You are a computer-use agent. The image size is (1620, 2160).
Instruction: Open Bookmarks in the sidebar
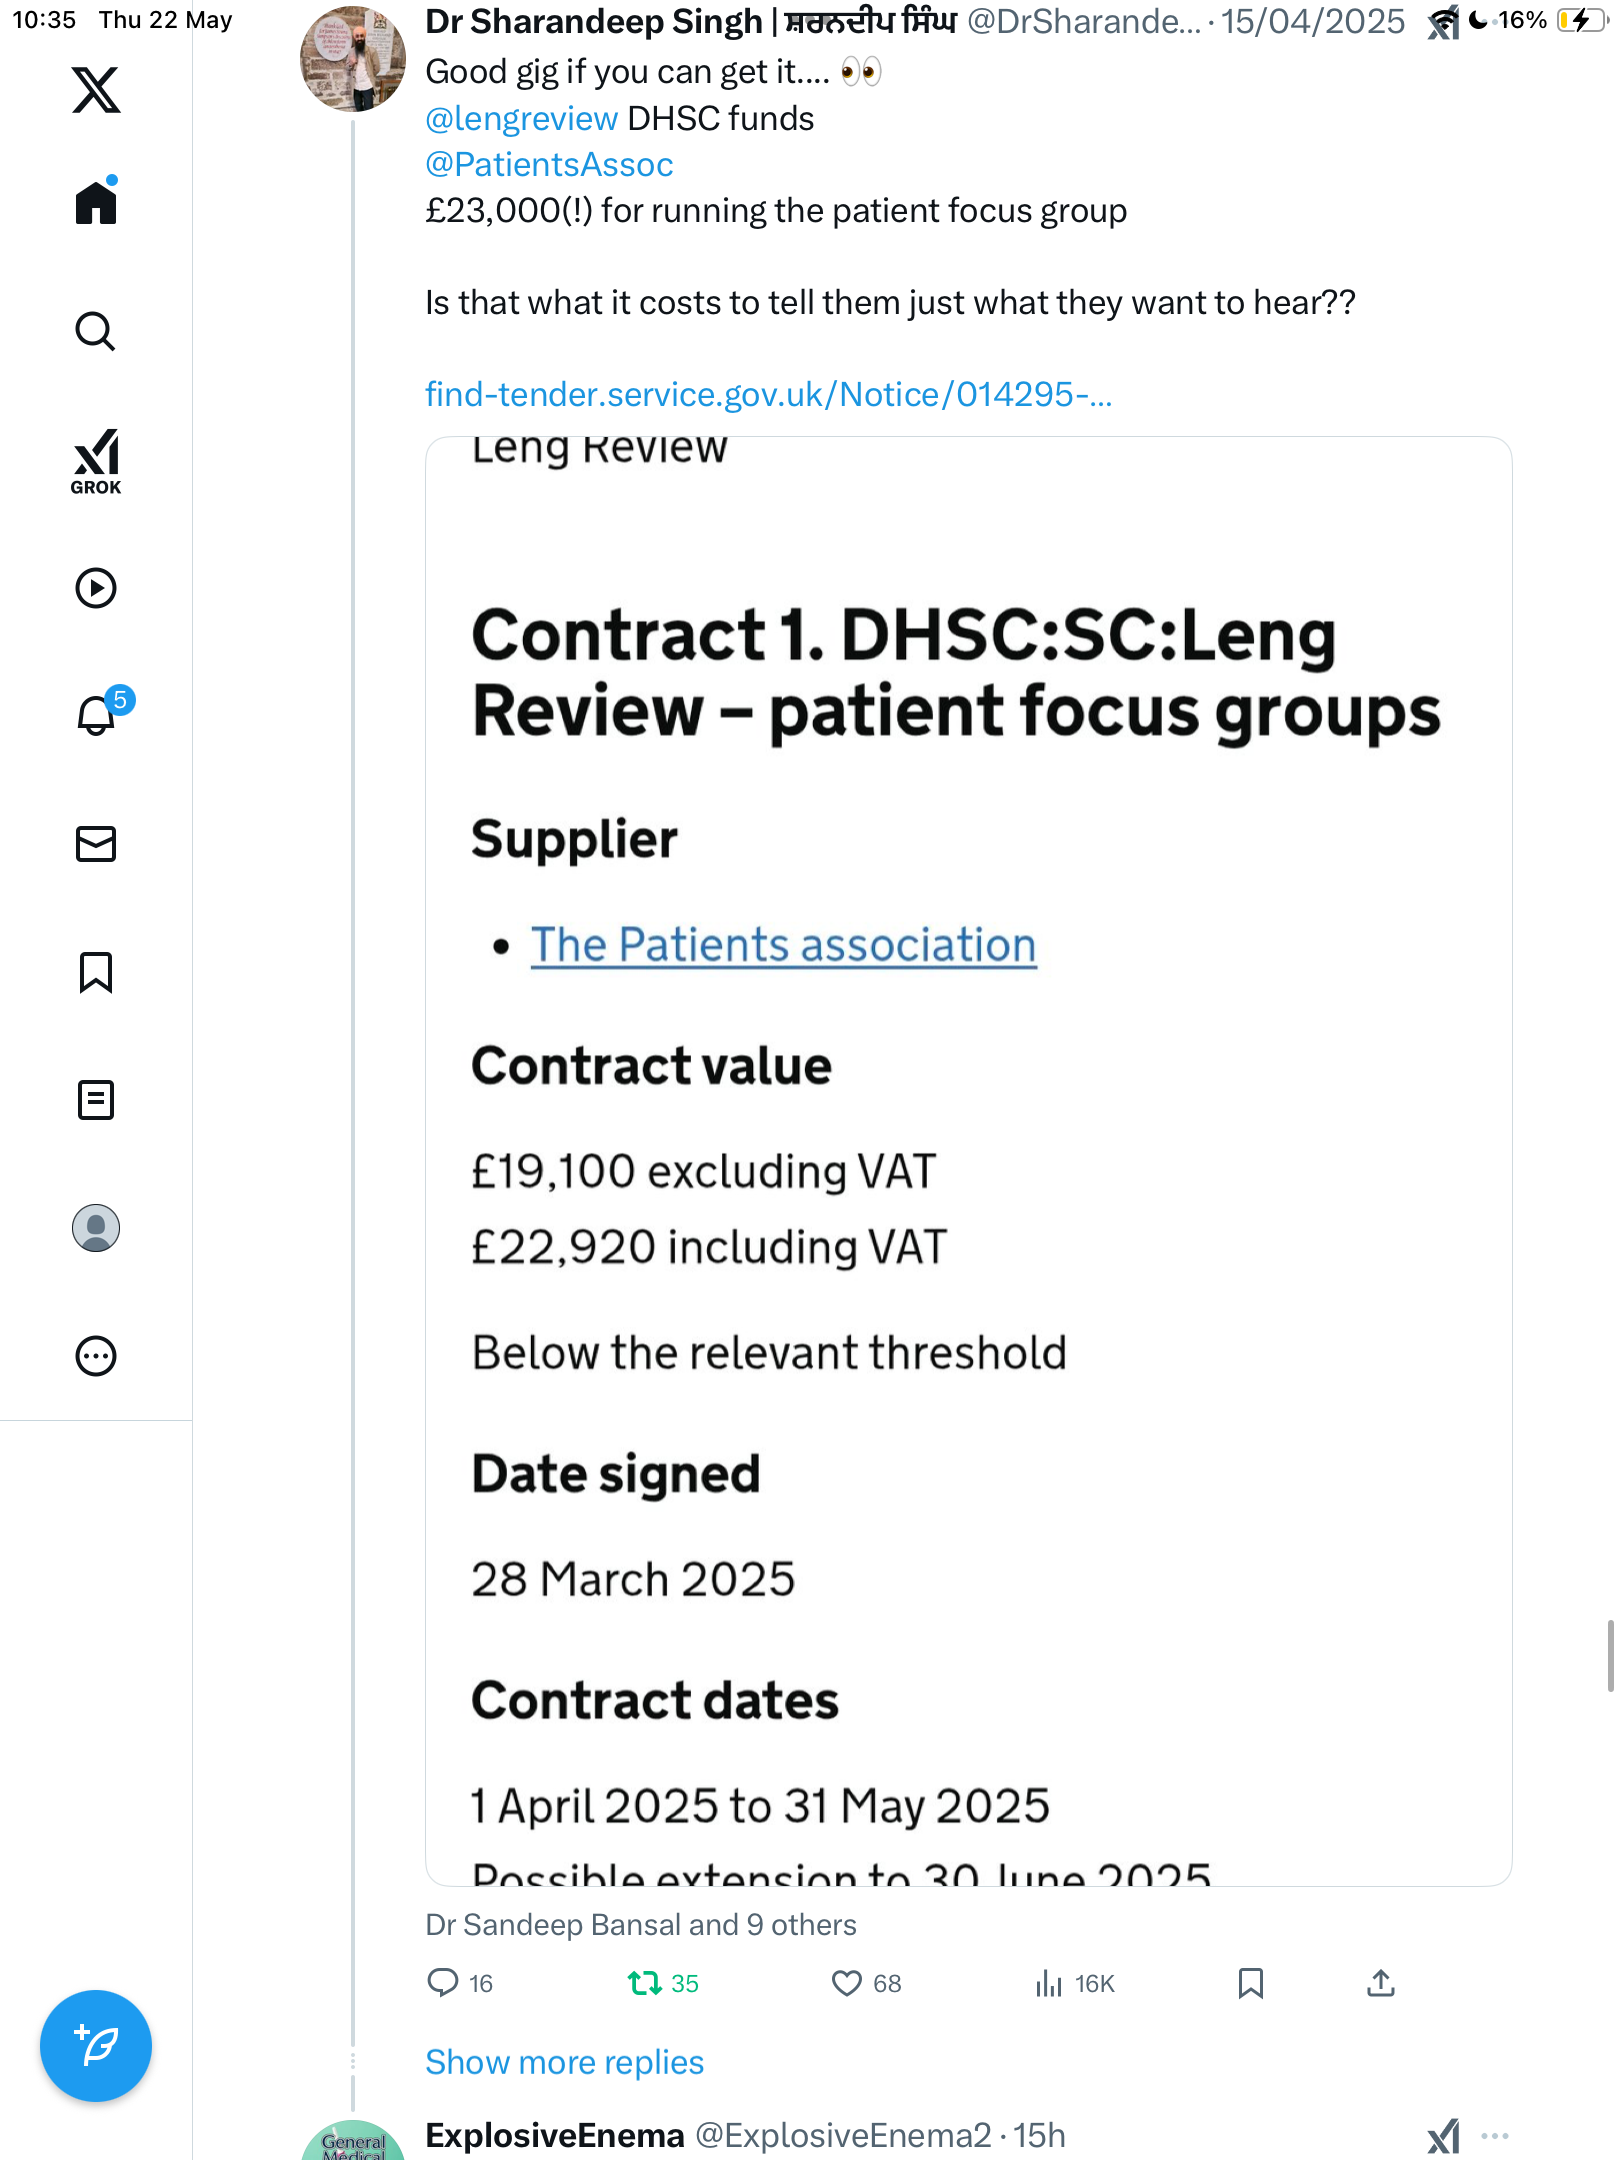96,972
